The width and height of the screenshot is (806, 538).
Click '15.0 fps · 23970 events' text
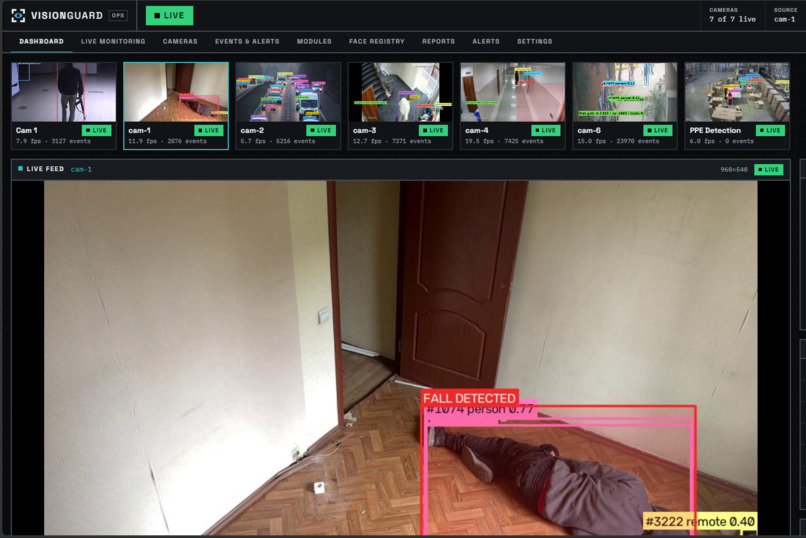(618, 141)
